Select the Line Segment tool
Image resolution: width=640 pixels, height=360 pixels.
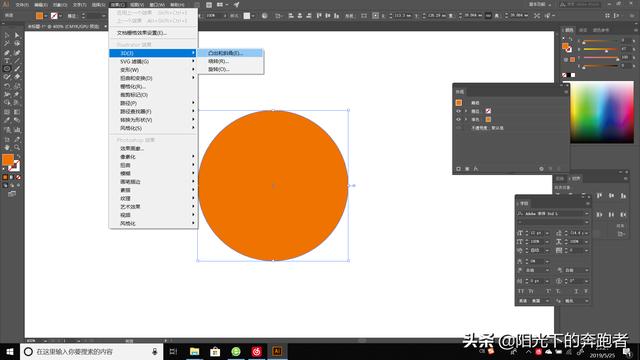coord(17,61)
